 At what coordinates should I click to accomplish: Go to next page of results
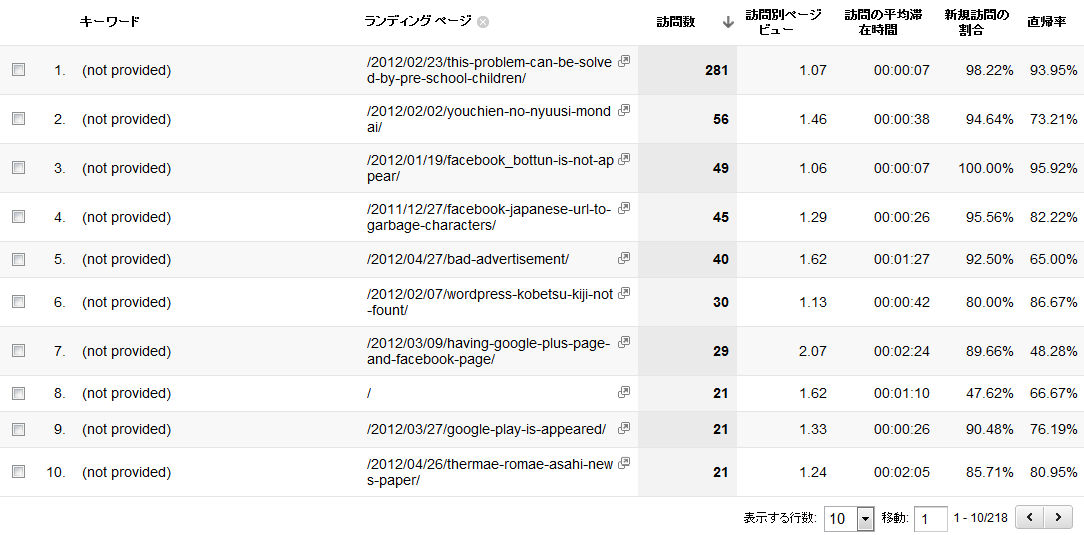tap(1056, 518)
